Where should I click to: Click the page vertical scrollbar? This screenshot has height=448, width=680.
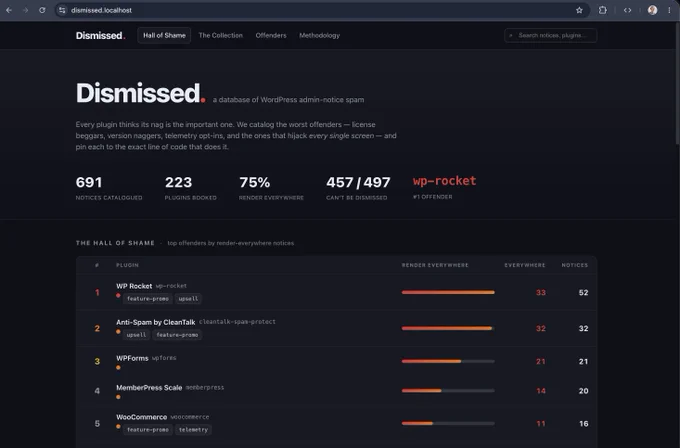677,82
